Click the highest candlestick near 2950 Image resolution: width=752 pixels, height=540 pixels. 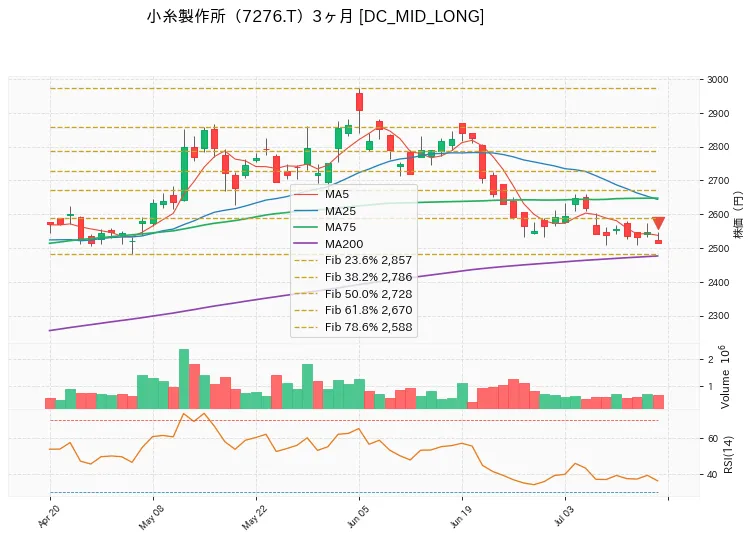coord(359,102)
